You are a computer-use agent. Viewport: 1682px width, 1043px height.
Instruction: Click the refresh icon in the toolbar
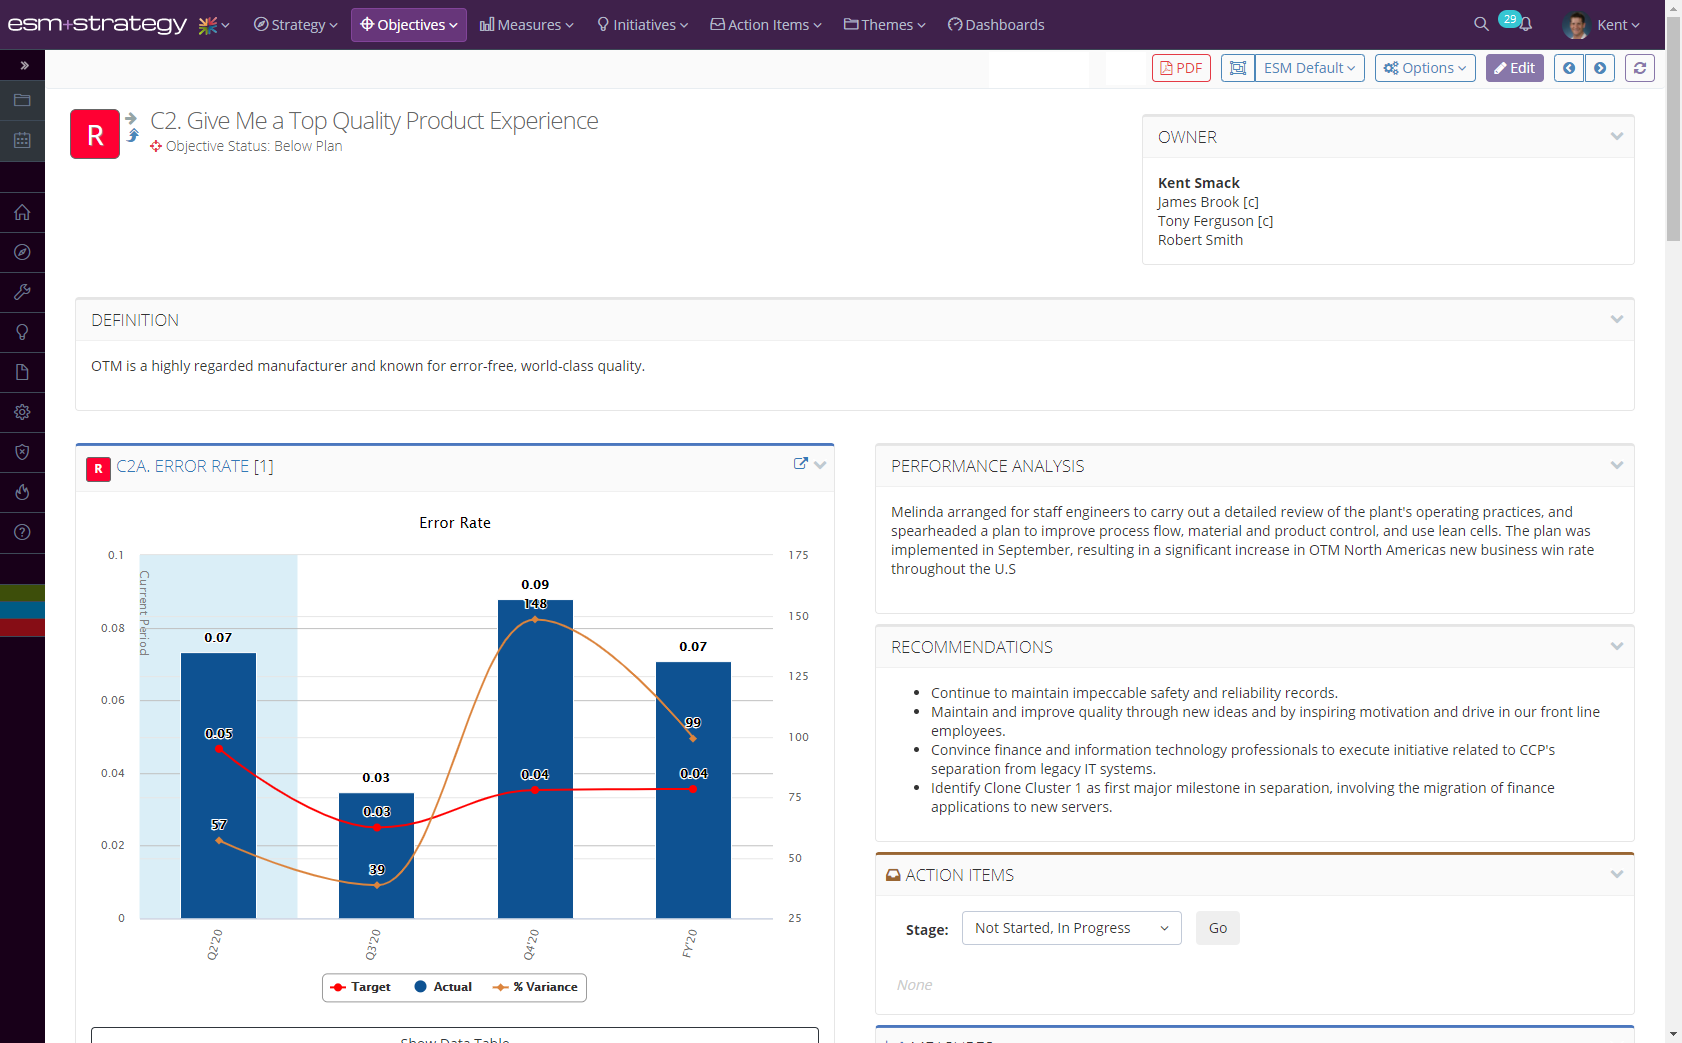point(1640,68)
